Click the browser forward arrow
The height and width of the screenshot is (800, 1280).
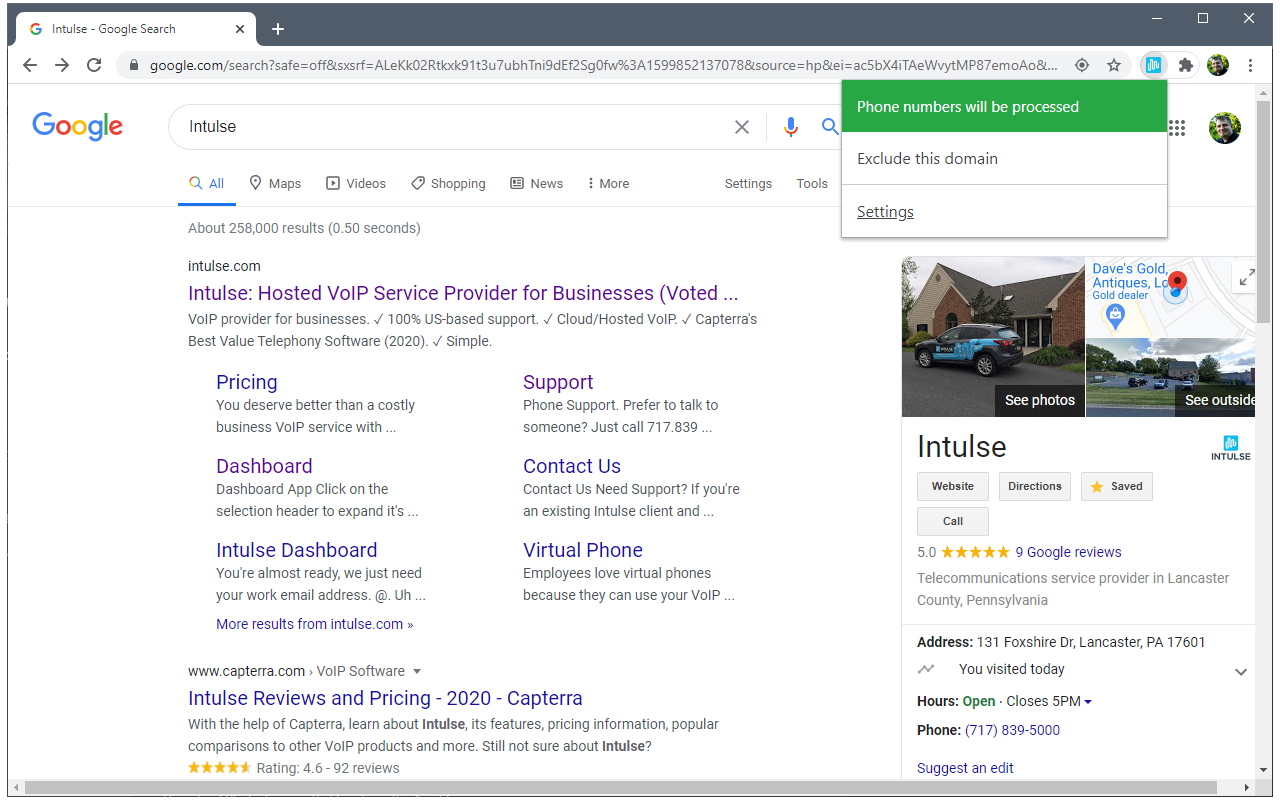62,65
